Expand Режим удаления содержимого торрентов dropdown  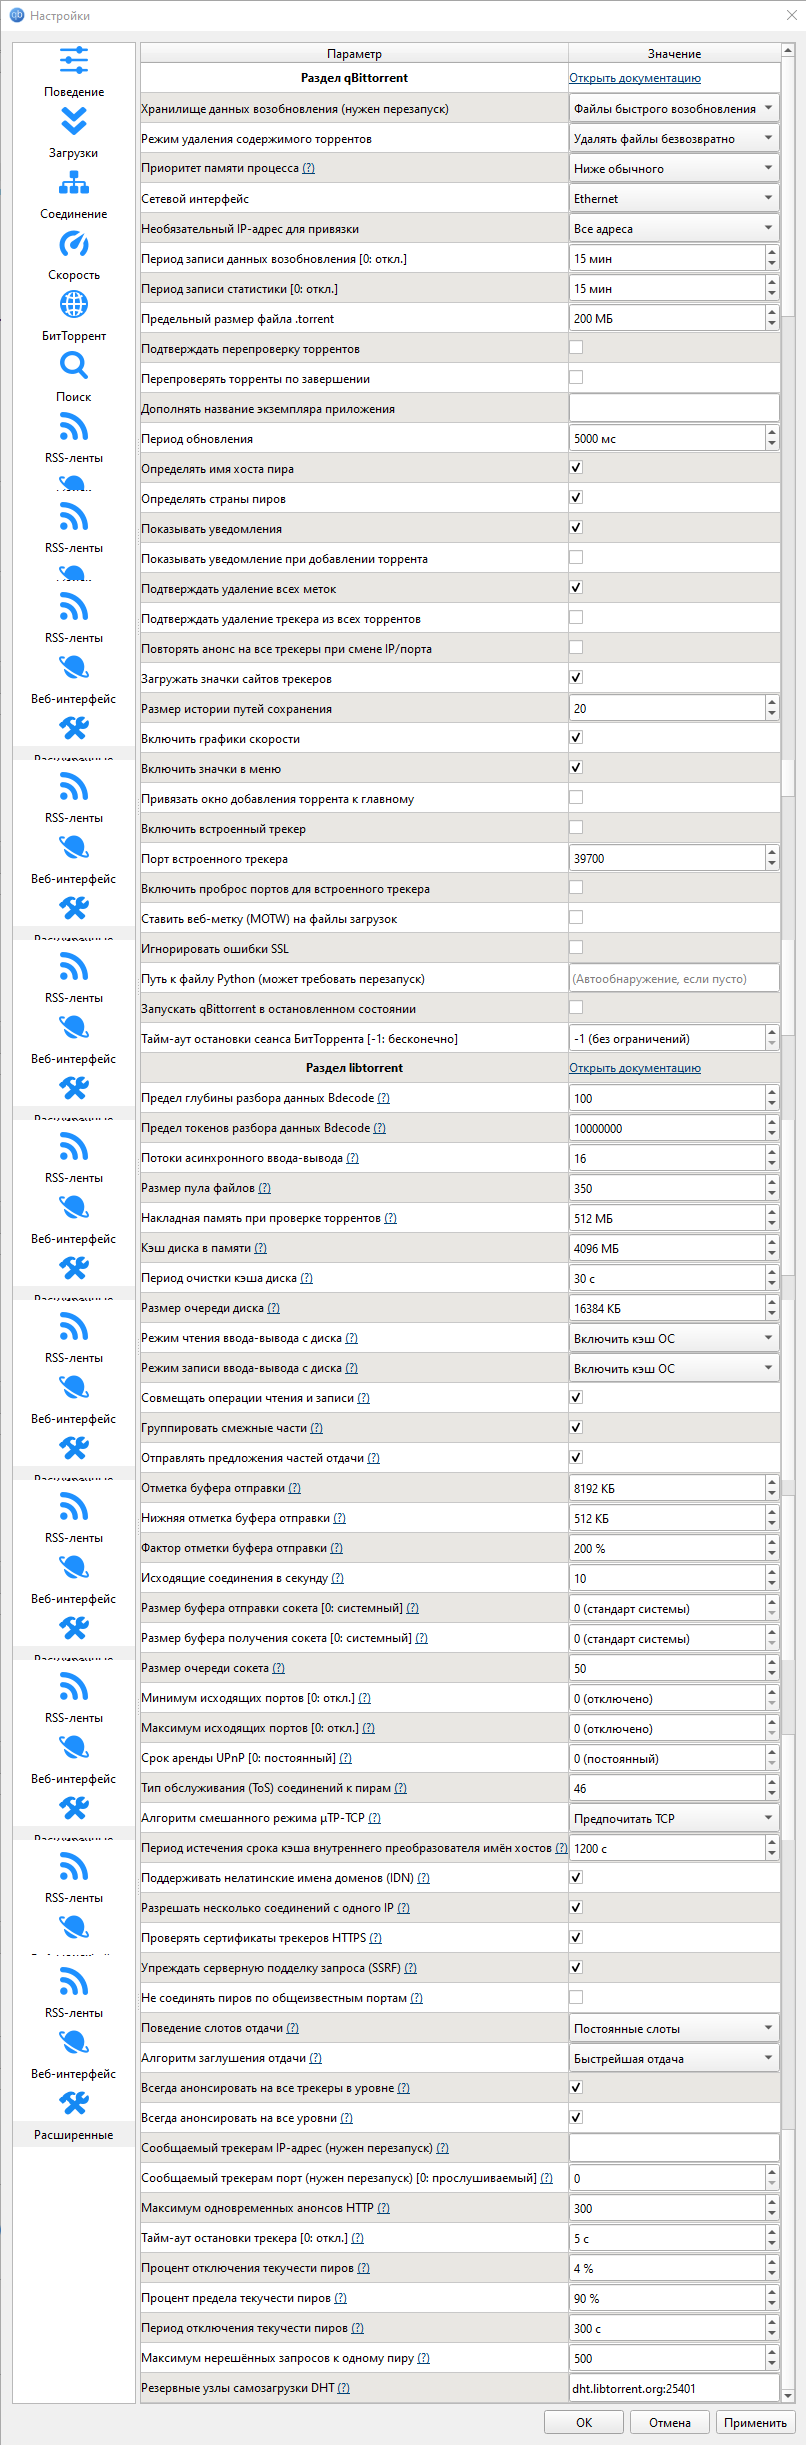pyautogui.click(x=674, y=139)
